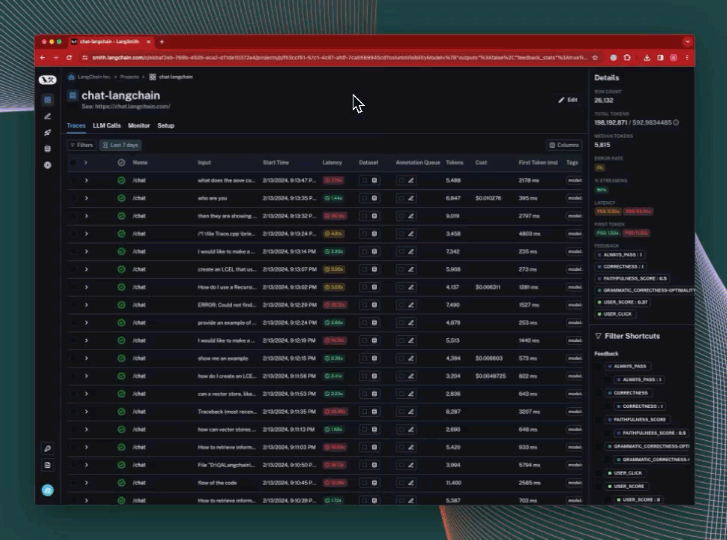Add 'who are you' trace to dataset
The image size is (727, 540).
click(x=374, y=198)
